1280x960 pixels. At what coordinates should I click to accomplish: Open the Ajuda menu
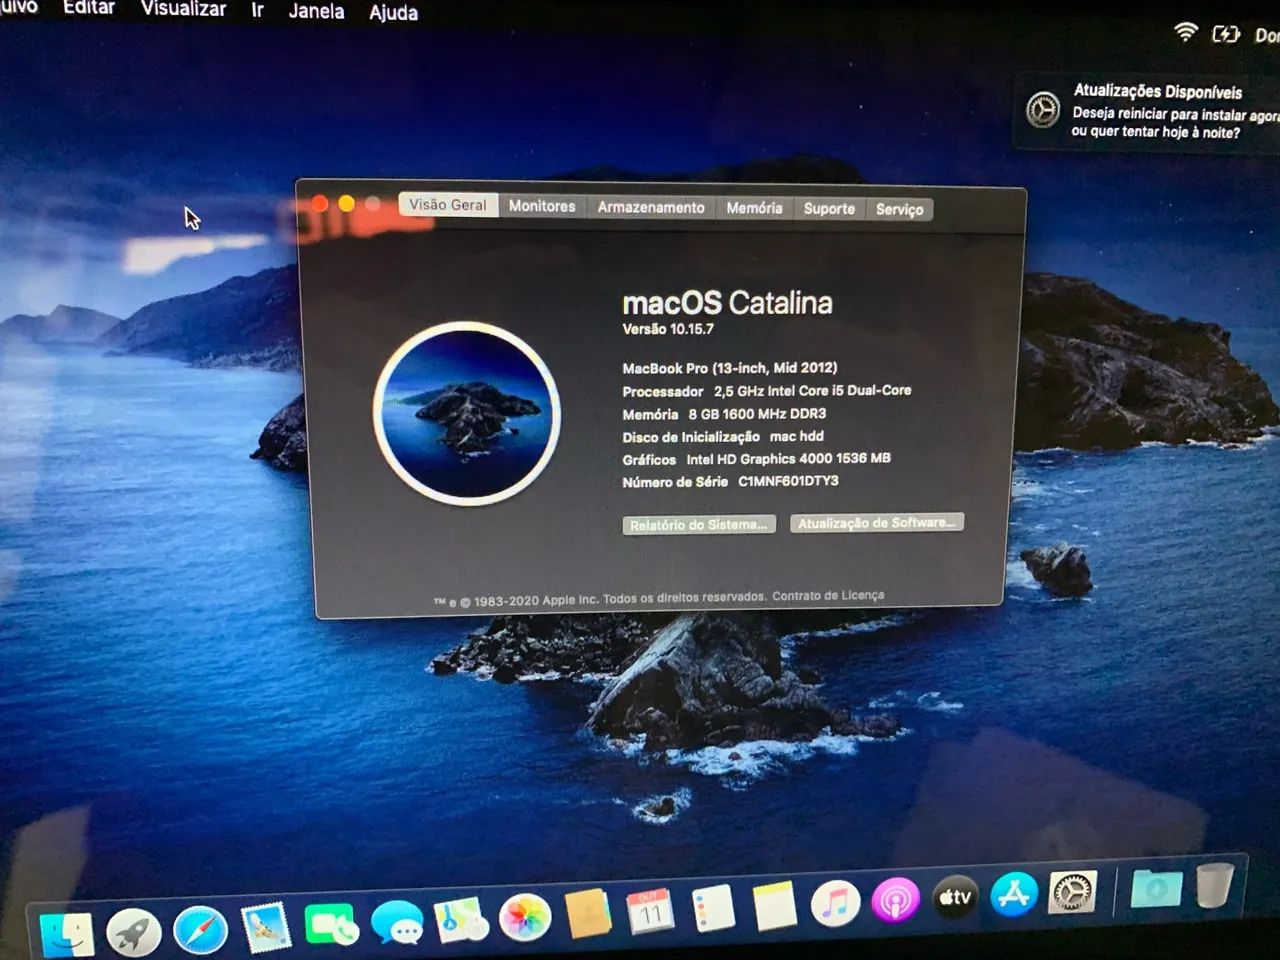pyautogui.click(x=393, y=13)
